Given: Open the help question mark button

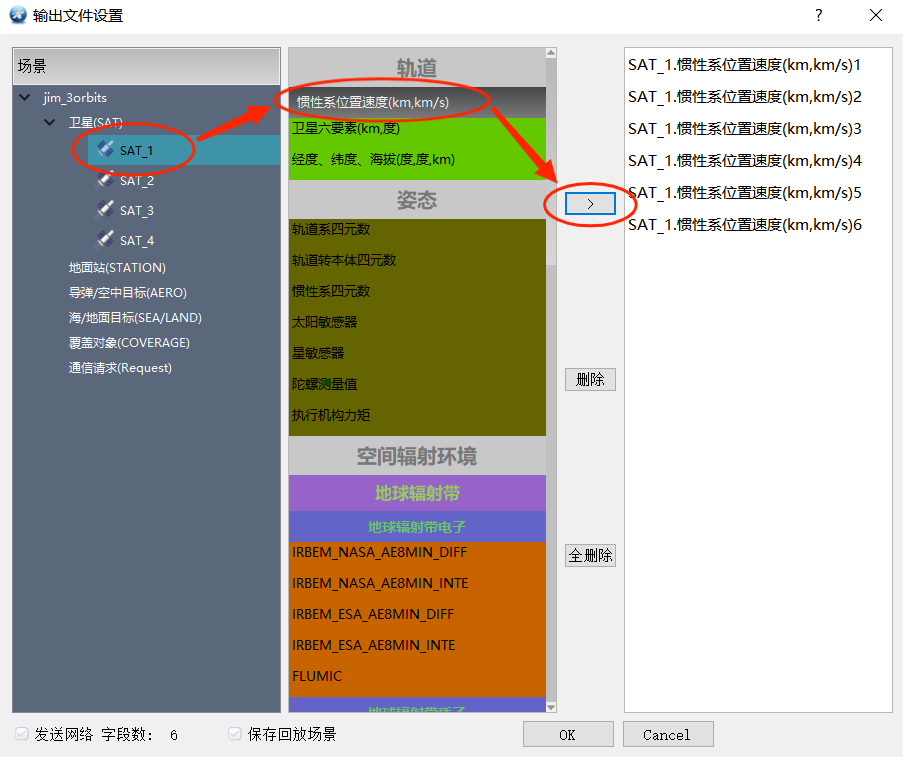Looking at the screenshot, I should pos(818,15).
